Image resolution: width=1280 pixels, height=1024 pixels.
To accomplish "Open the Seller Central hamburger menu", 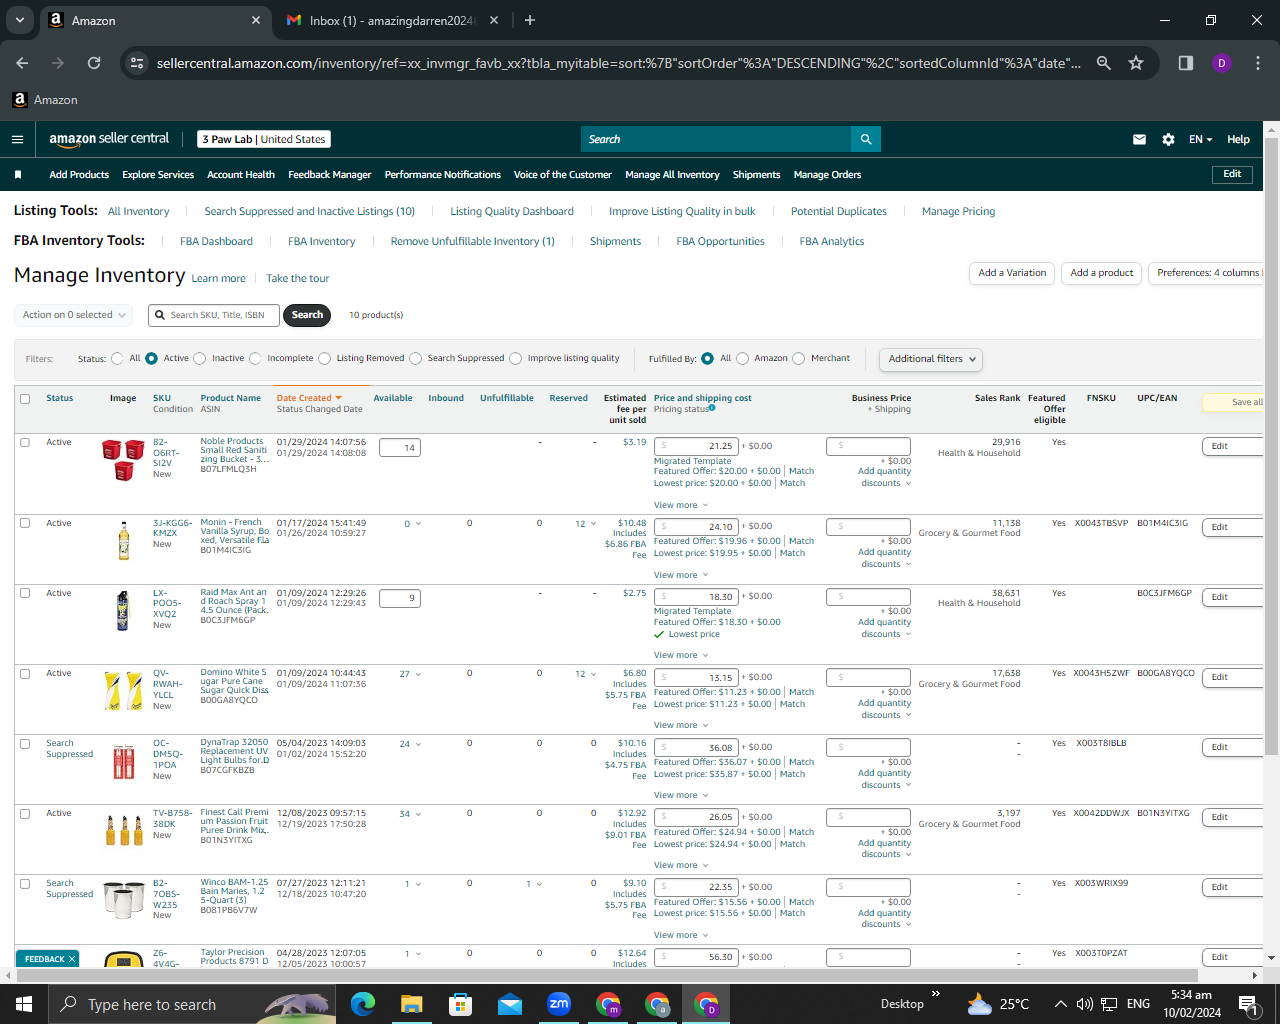I will pos(17,140).
